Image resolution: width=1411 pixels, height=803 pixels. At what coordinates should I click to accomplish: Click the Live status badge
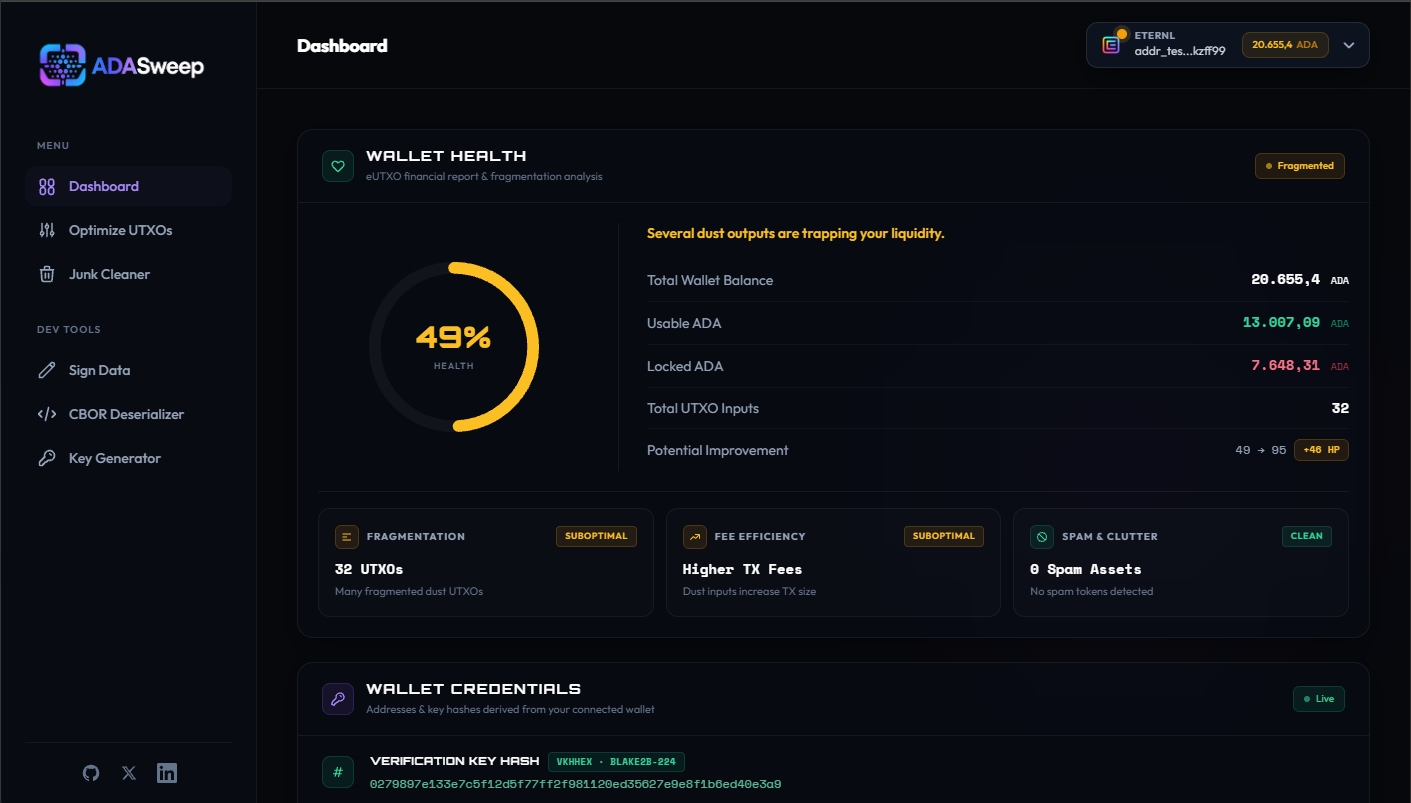click(1319, 698)
